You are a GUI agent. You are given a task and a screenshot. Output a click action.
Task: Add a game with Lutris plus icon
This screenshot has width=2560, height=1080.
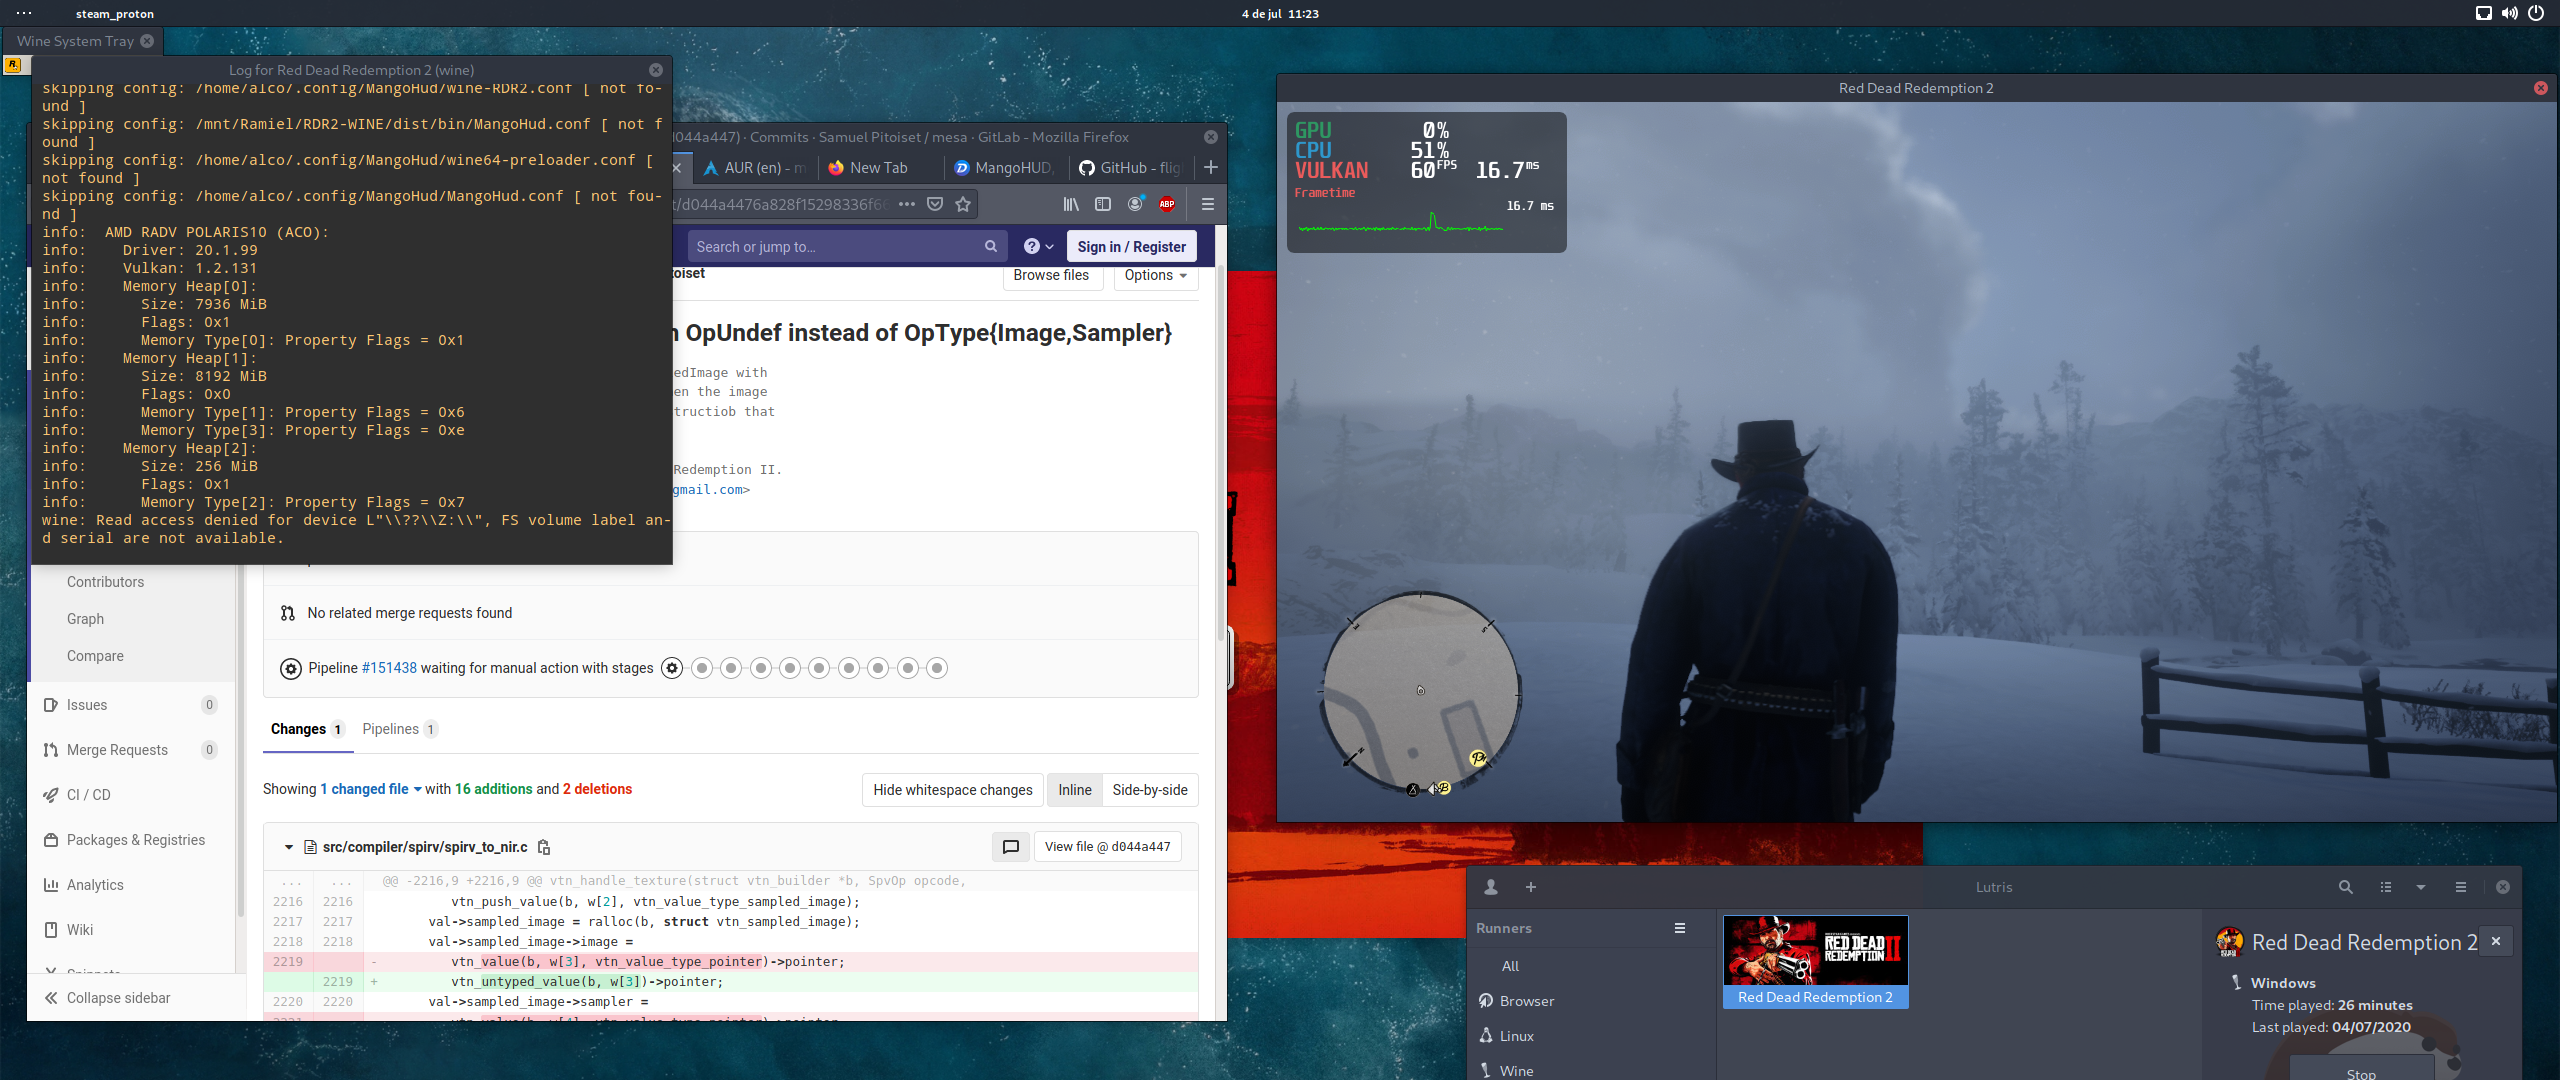point(1530,887)
